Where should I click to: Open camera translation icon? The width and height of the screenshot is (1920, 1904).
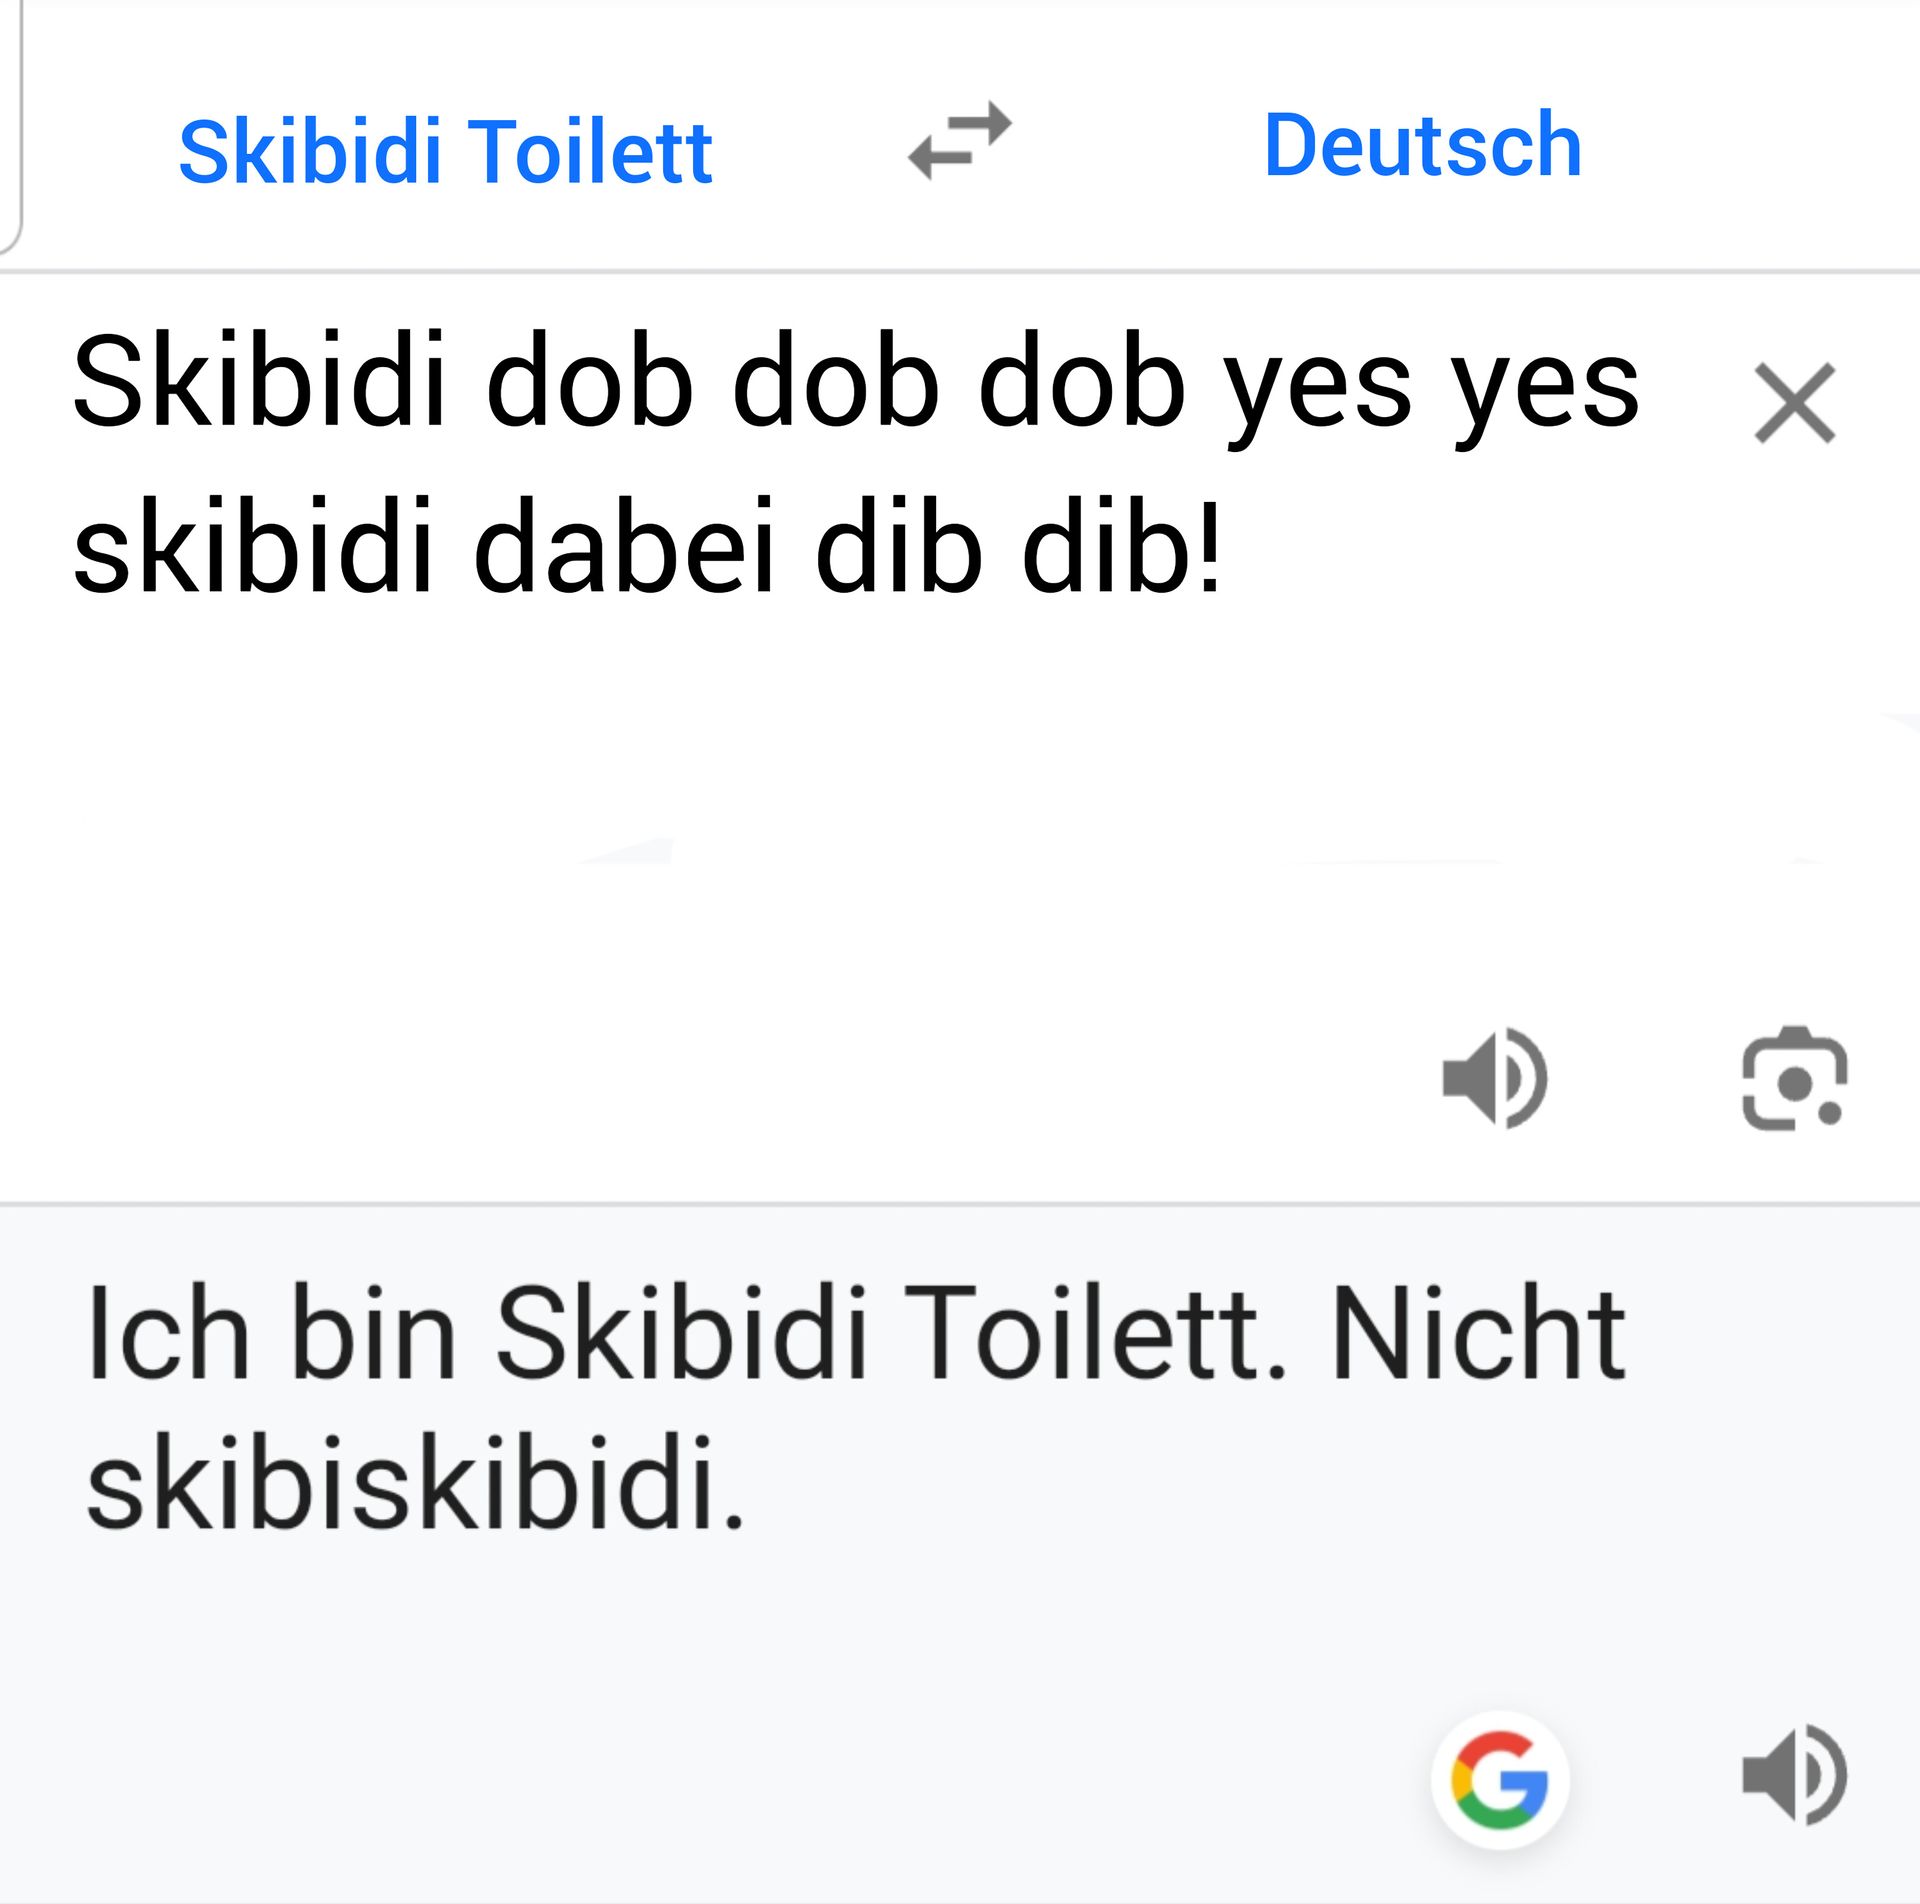click(x=1794, y=1078)
